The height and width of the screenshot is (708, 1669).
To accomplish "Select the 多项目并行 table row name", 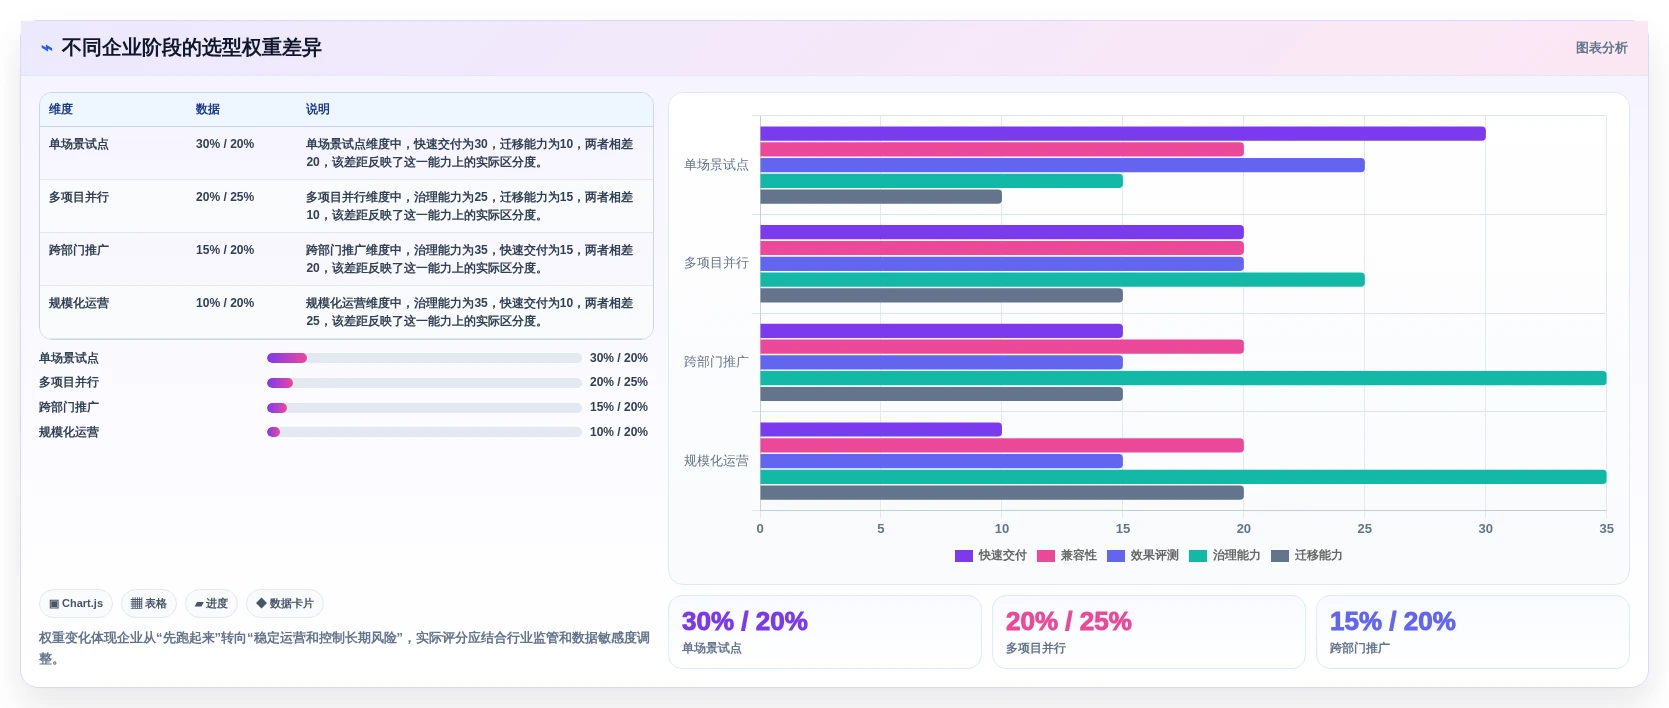I will (79, 197).
